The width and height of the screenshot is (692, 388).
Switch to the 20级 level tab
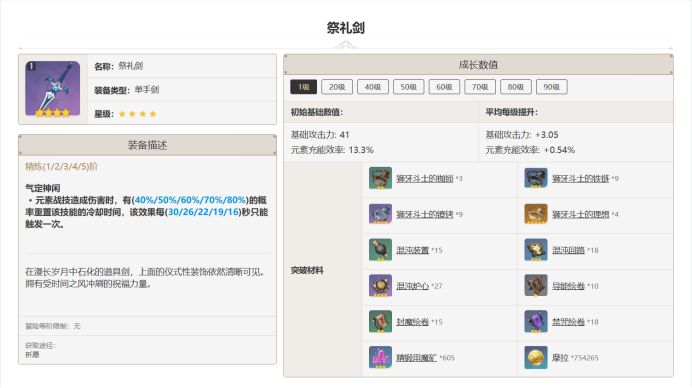tap(337, 87)
